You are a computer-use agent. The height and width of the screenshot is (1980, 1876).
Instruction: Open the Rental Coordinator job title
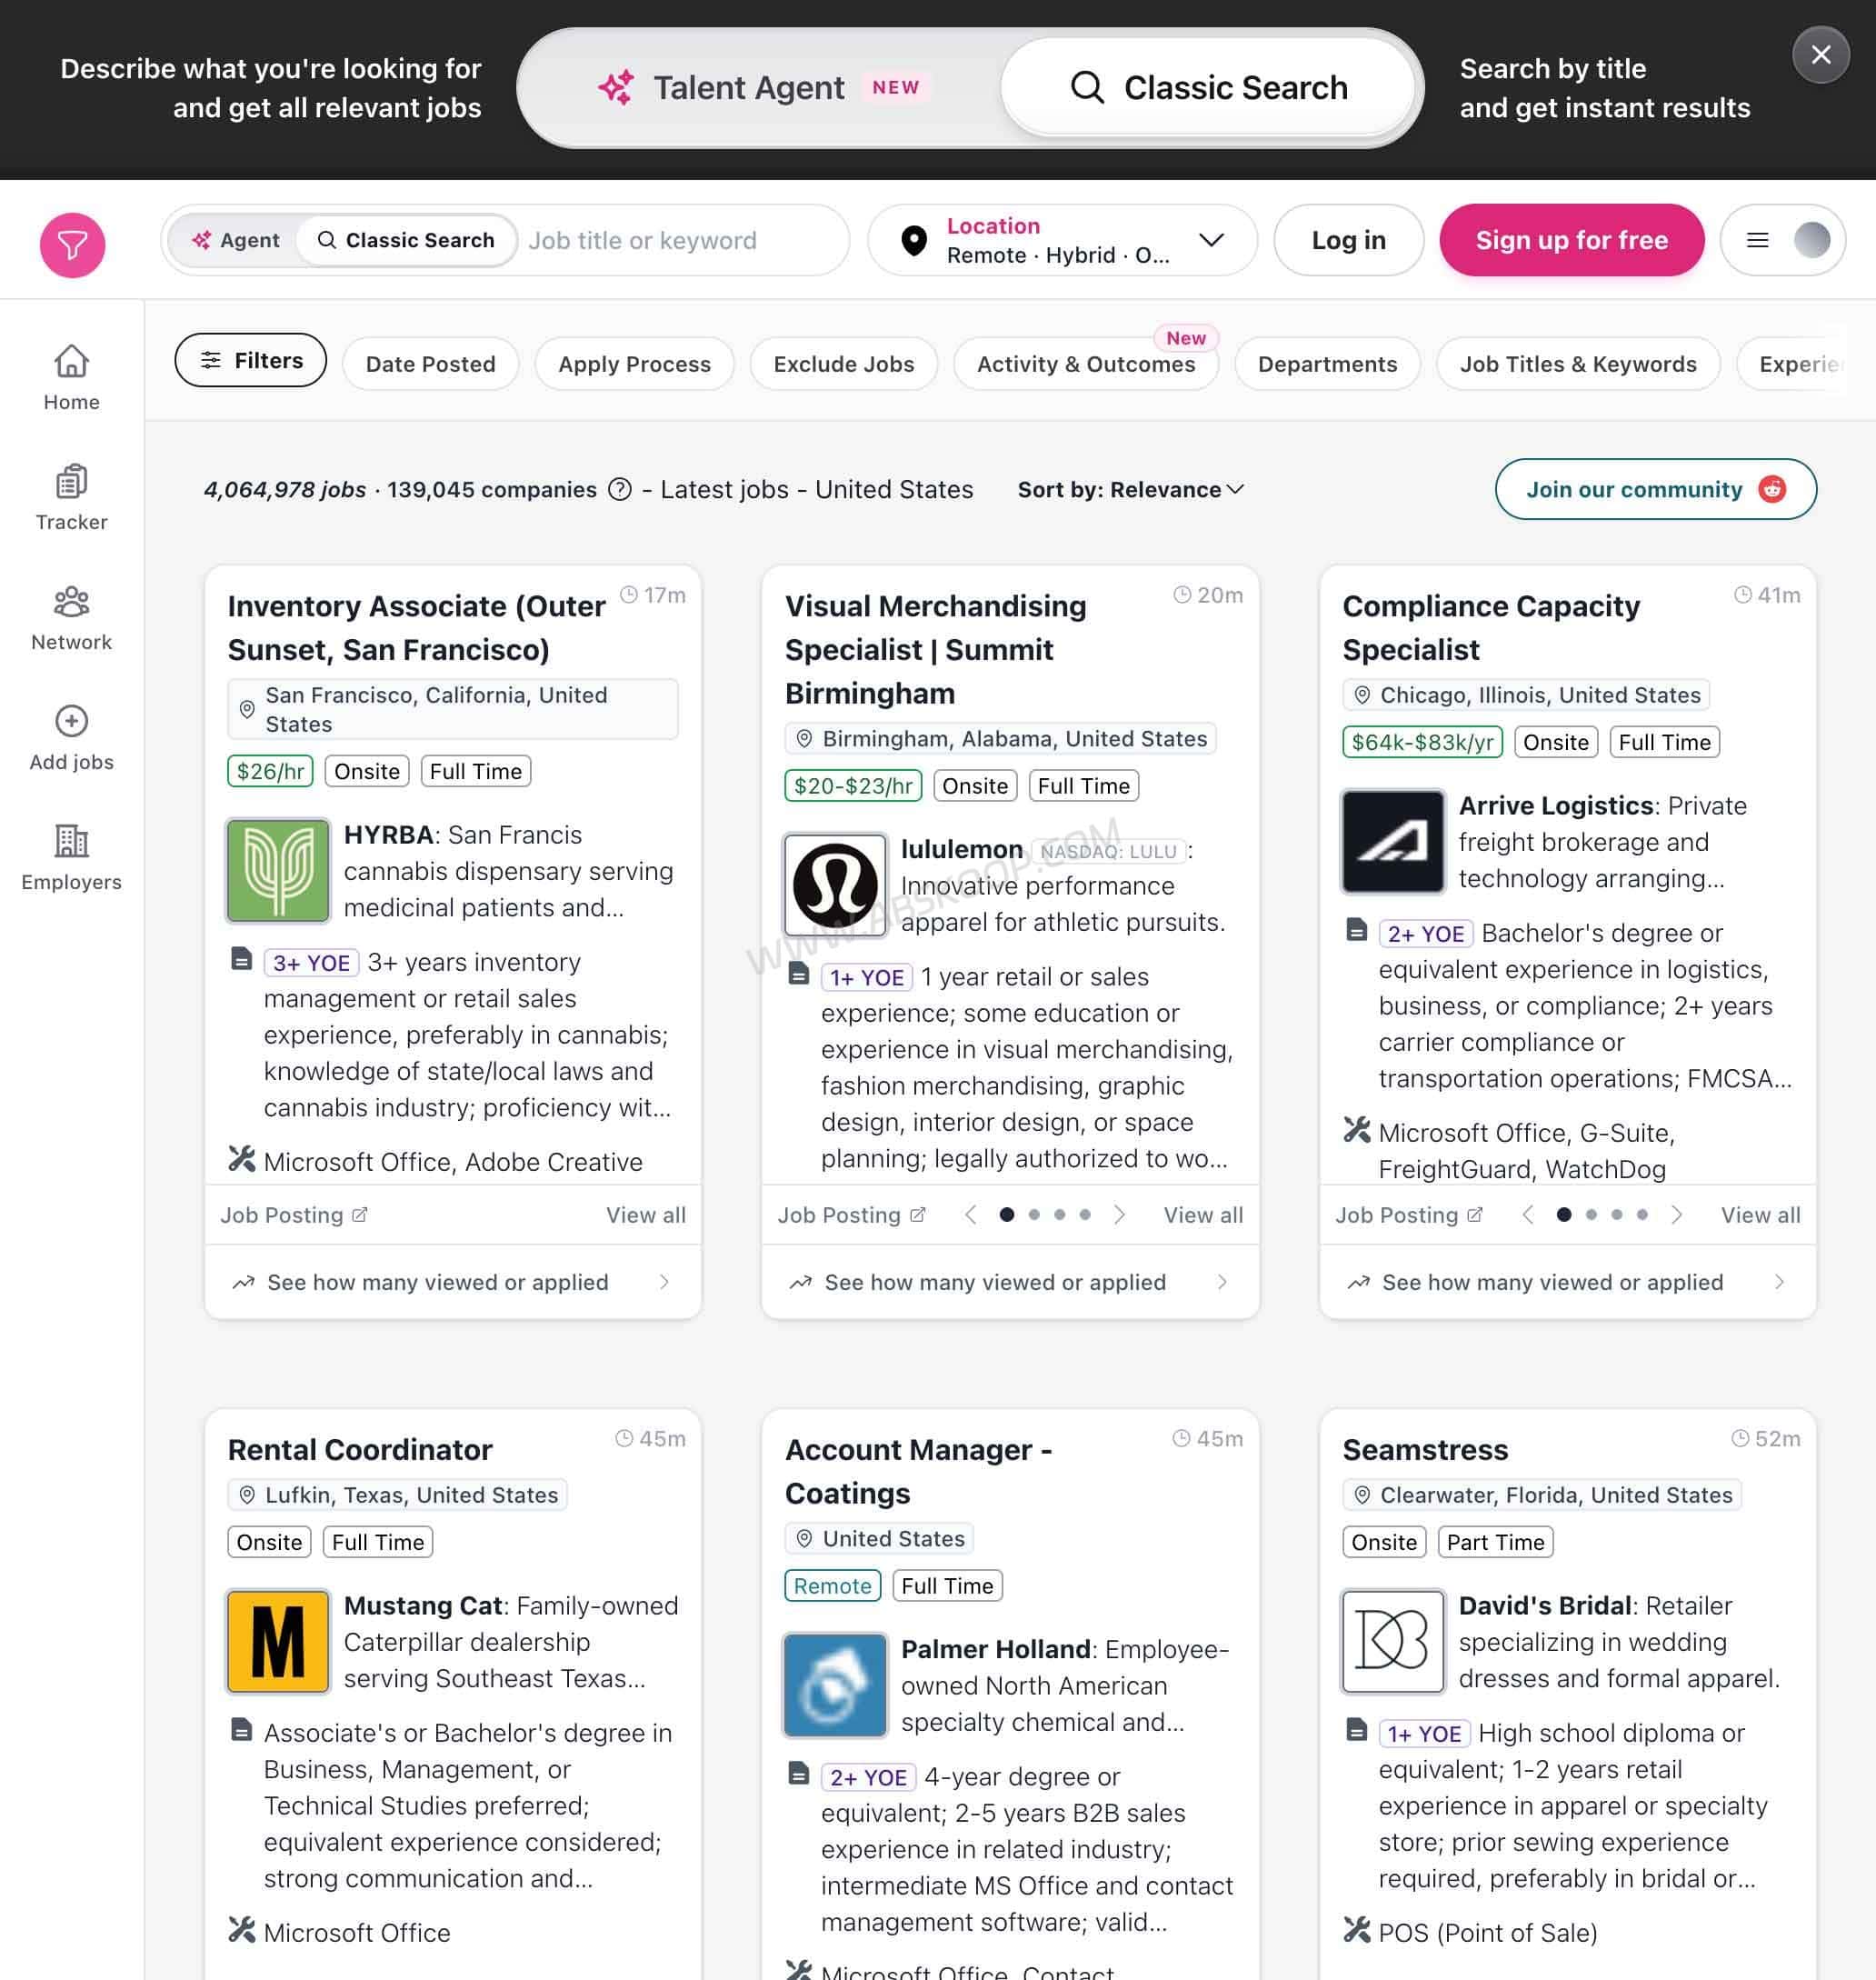tap(360, 1449)
